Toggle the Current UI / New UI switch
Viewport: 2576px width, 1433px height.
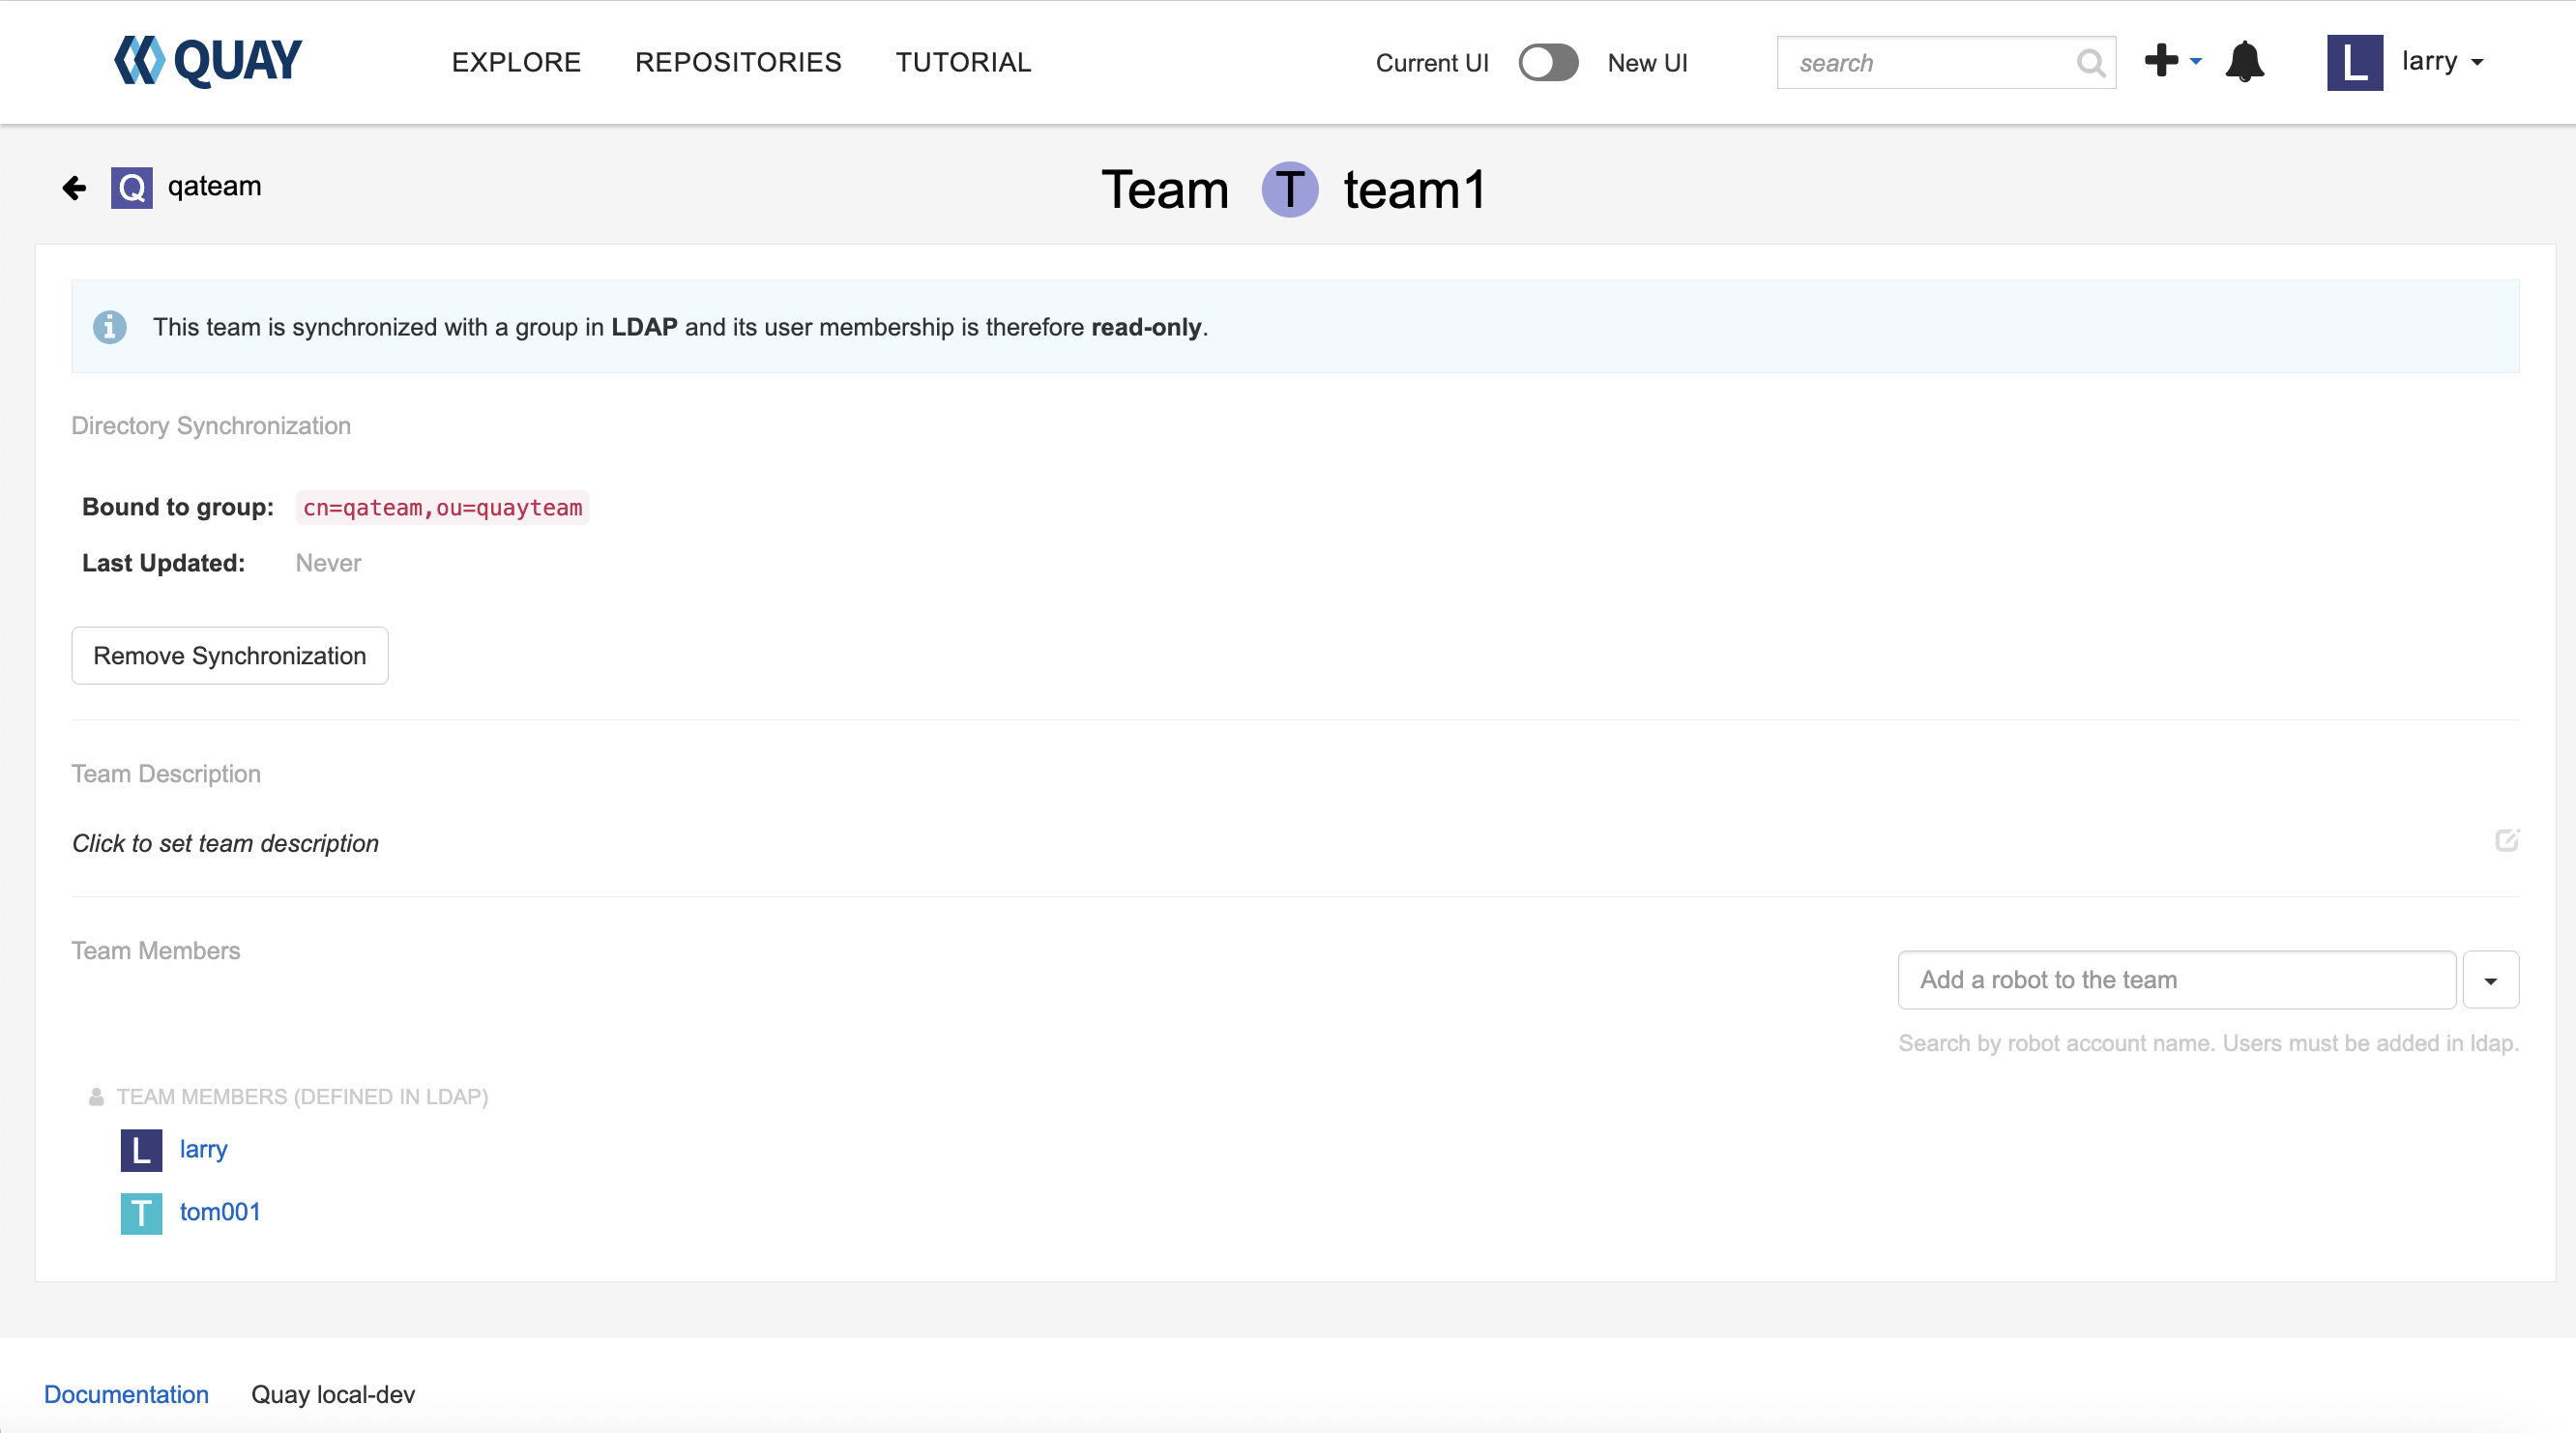[1547, 62]
